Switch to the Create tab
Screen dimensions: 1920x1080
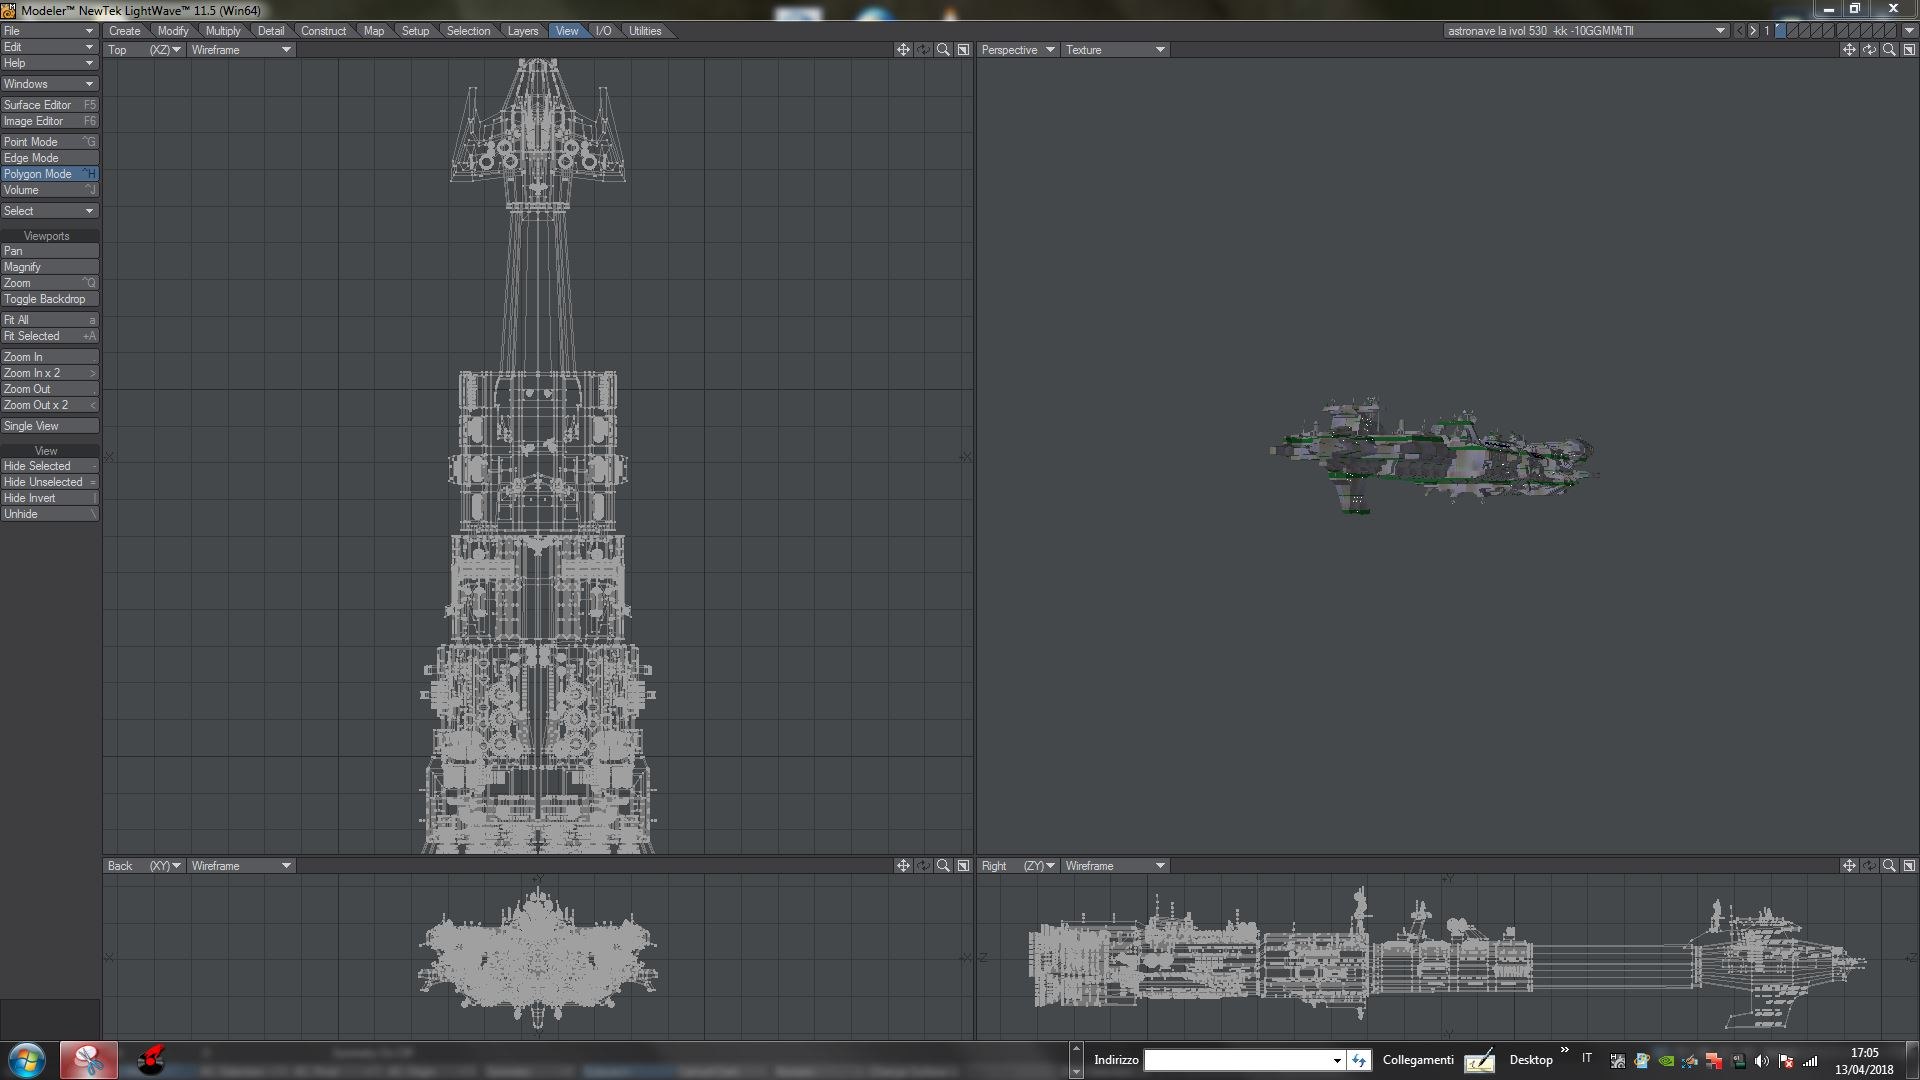tap(125, 31)
